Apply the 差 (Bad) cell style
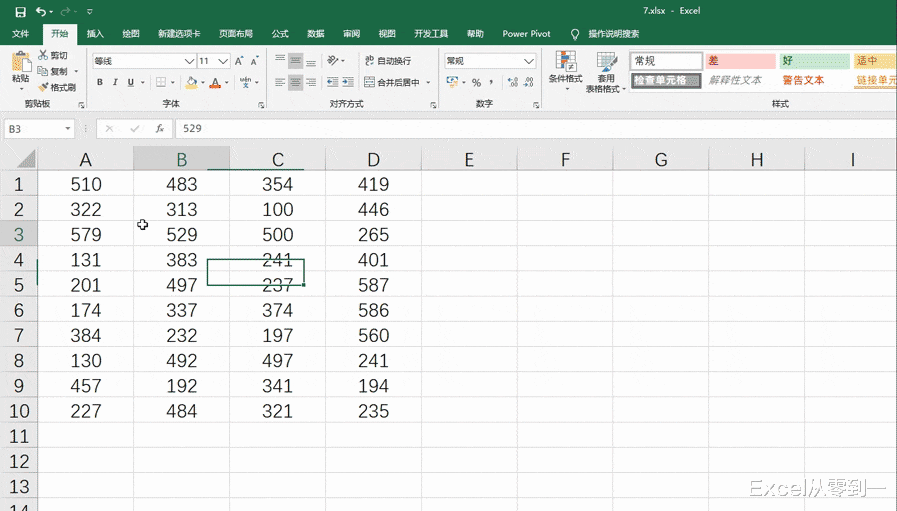897x511 pixels. coord(740,61)
